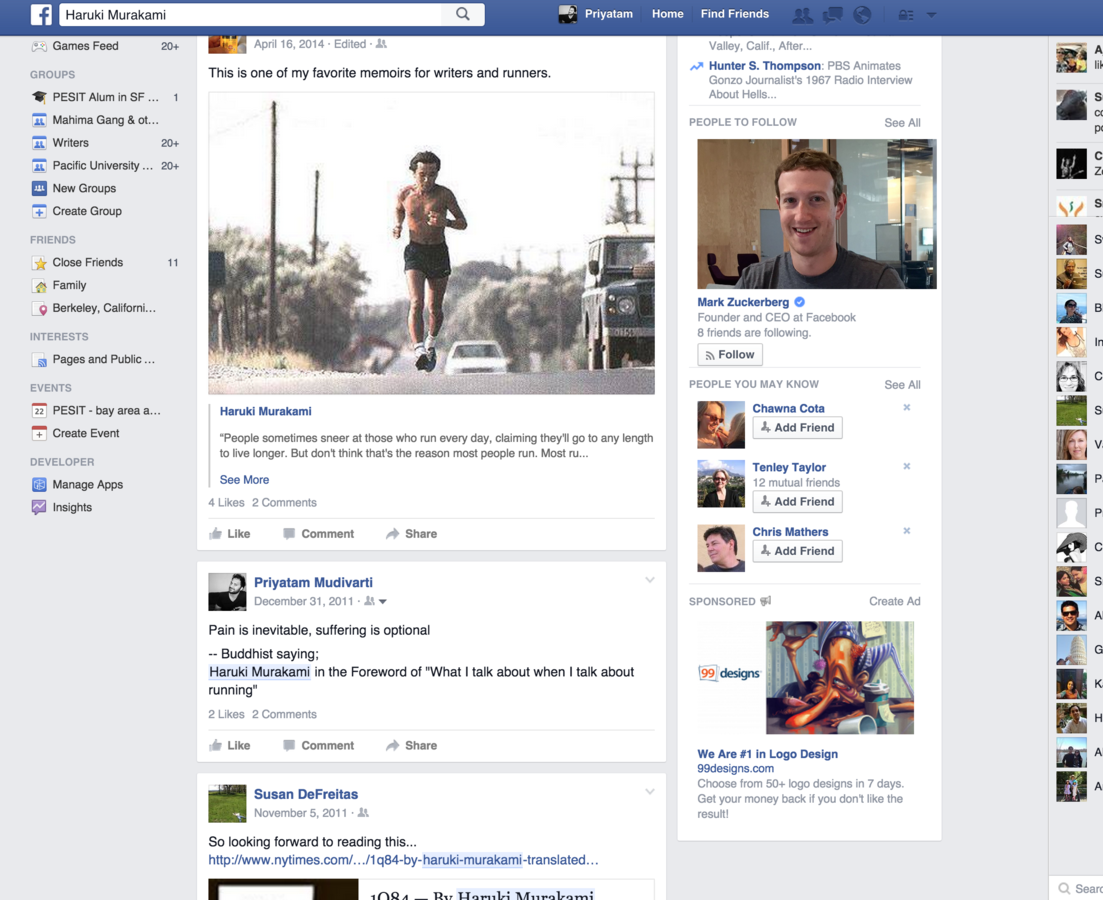Image resolution: width=1103 pixels, height=900 pixels.
Task: Open options chevron on Priyatam Mudivarti post
Action: pyautogui.click(x=650, y=580)
